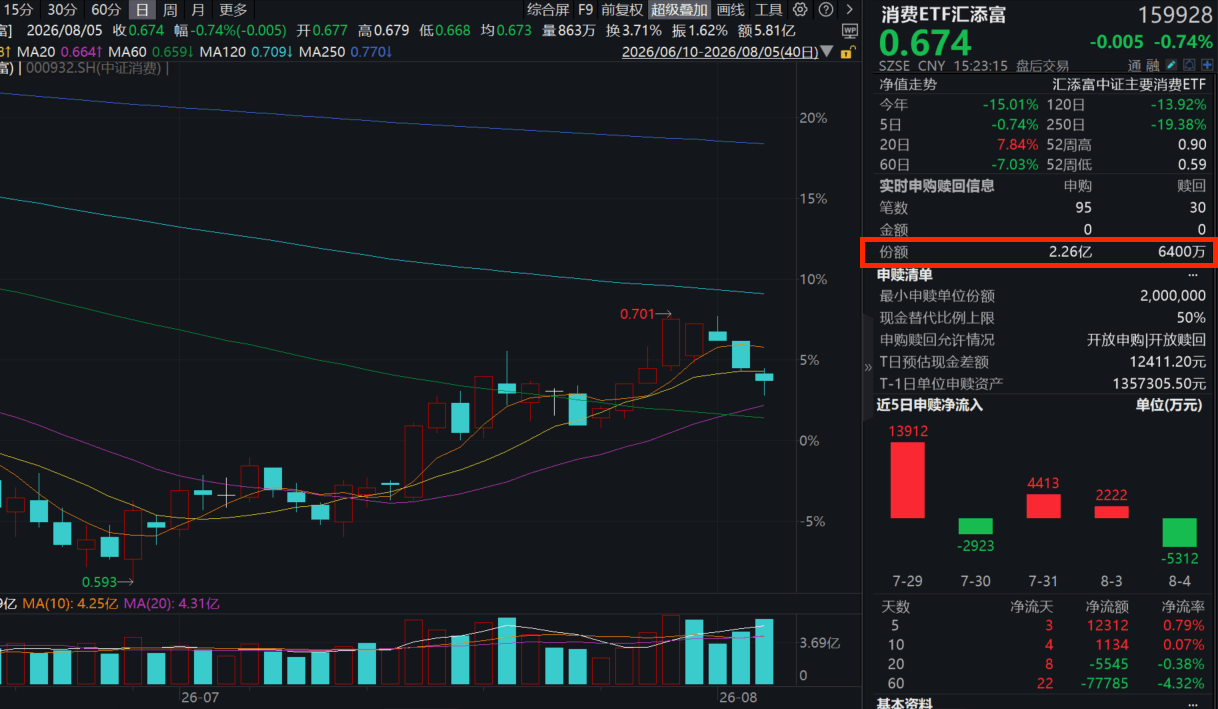Click the pencil edit icon beside 通融

(x=1170, y=66)
